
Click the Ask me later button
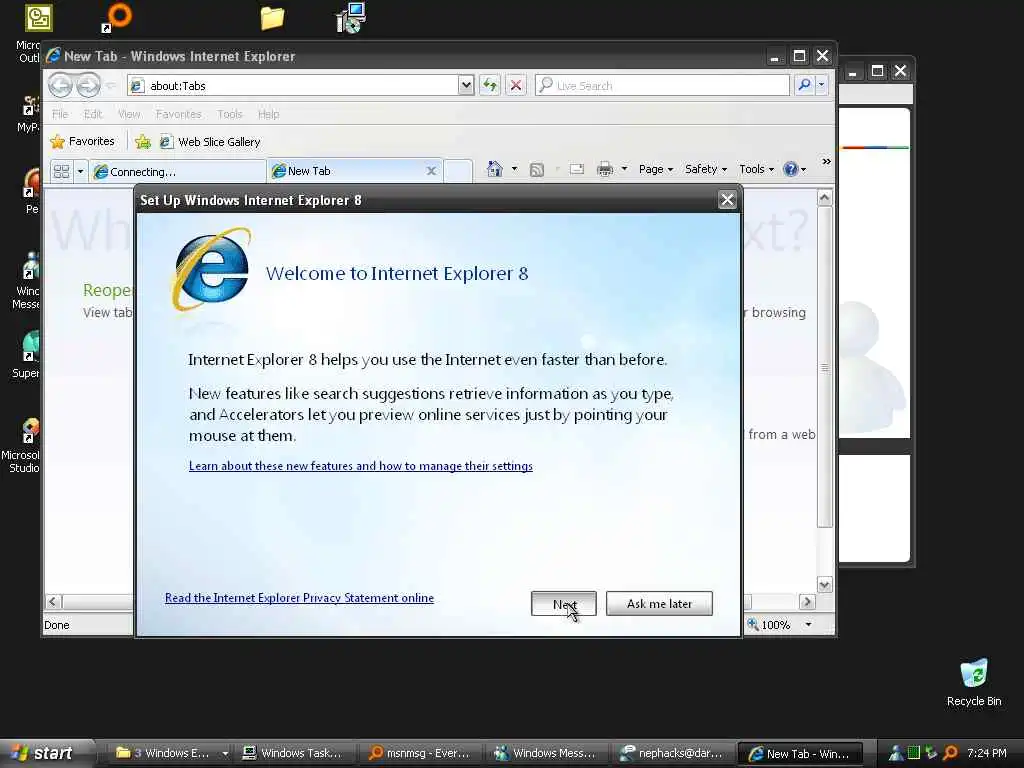click(x=659, y=603)
